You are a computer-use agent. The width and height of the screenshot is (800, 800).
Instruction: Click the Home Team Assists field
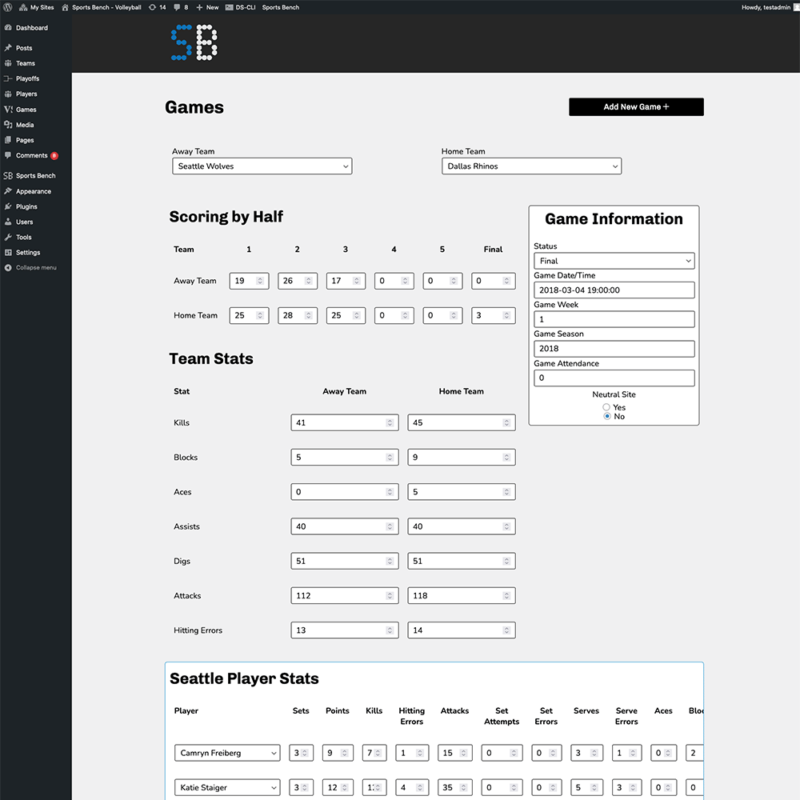tap(461, 527)
